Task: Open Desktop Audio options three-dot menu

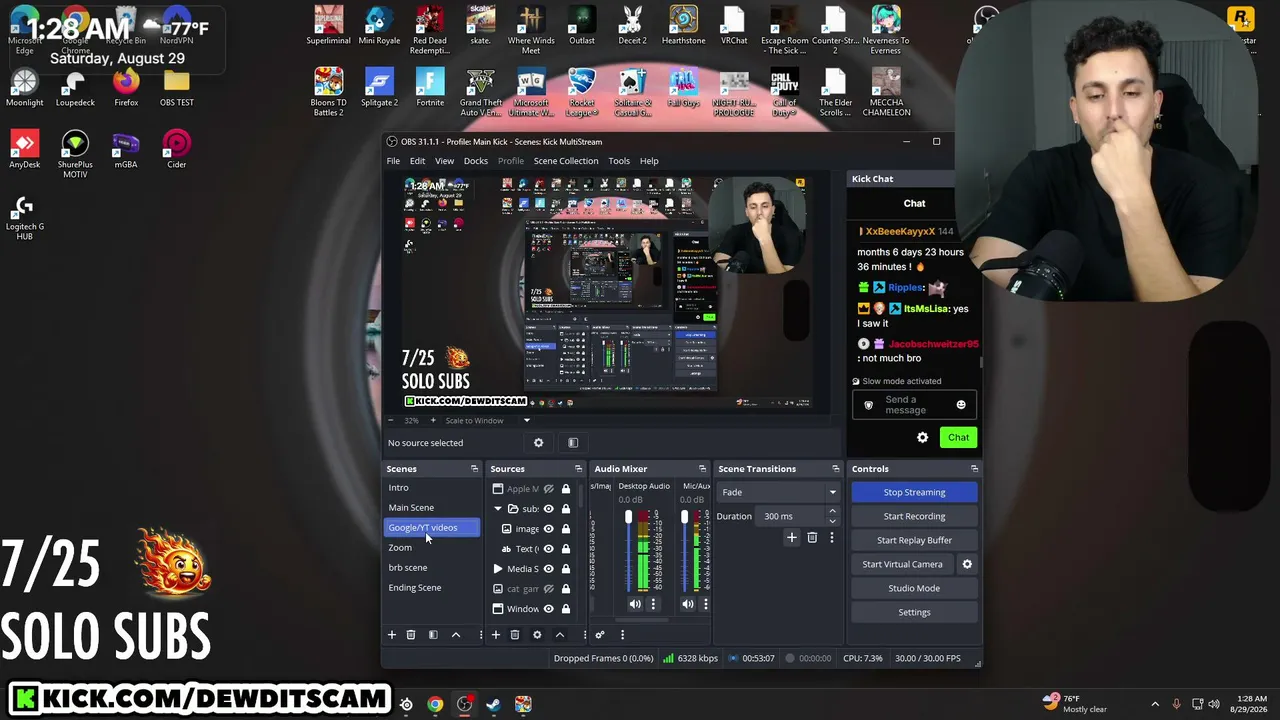Action: tap(653, 604)
